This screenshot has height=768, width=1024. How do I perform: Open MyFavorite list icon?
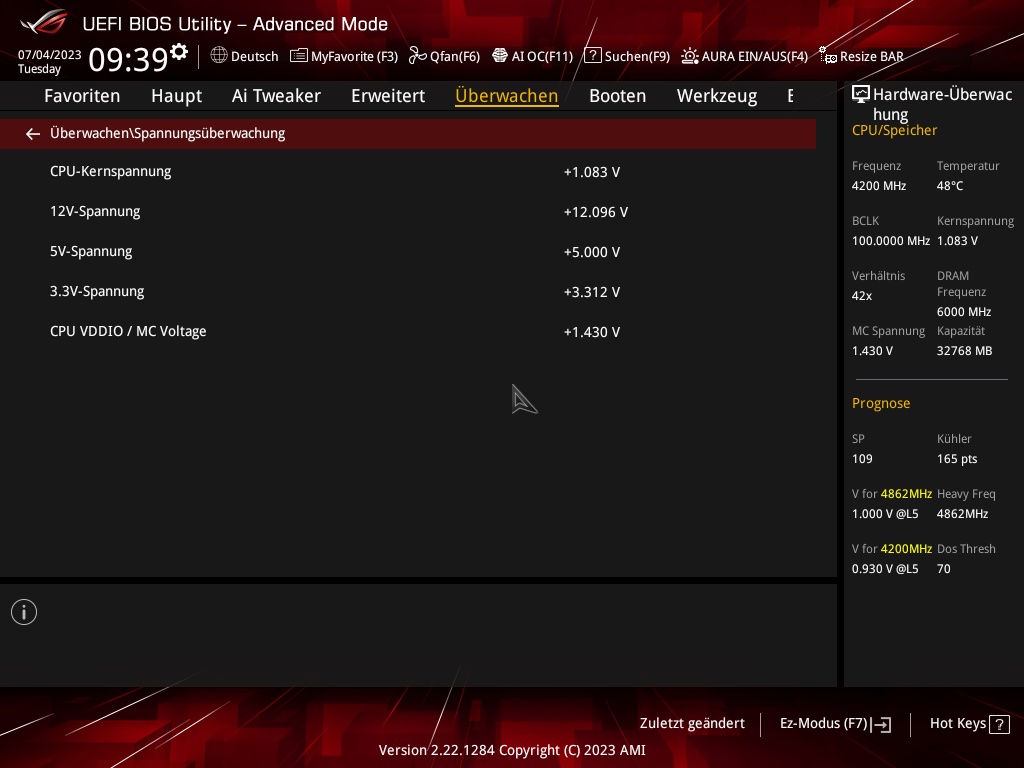click(x=298, y=56)
